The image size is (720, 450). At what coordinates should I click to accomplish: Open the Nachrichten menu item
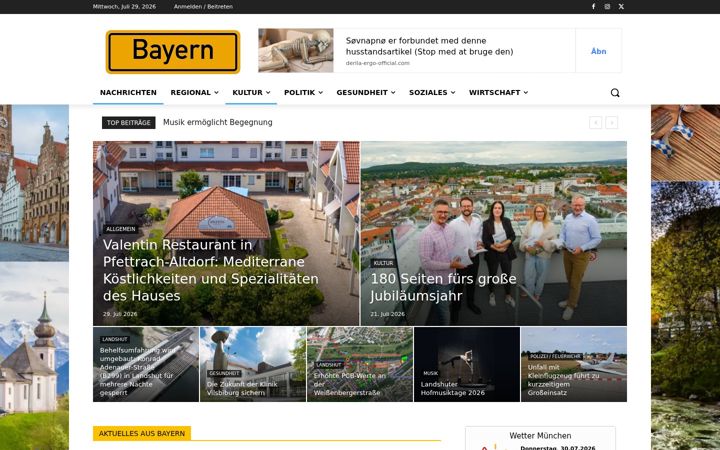128,92
